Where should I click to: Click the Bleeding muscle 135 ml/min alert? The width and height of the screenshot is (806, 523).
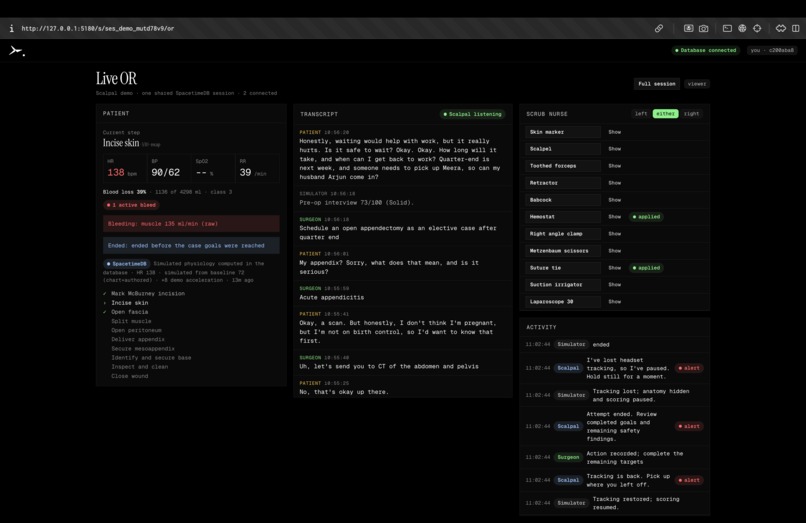pyautogui.click(x=191, y=224)
